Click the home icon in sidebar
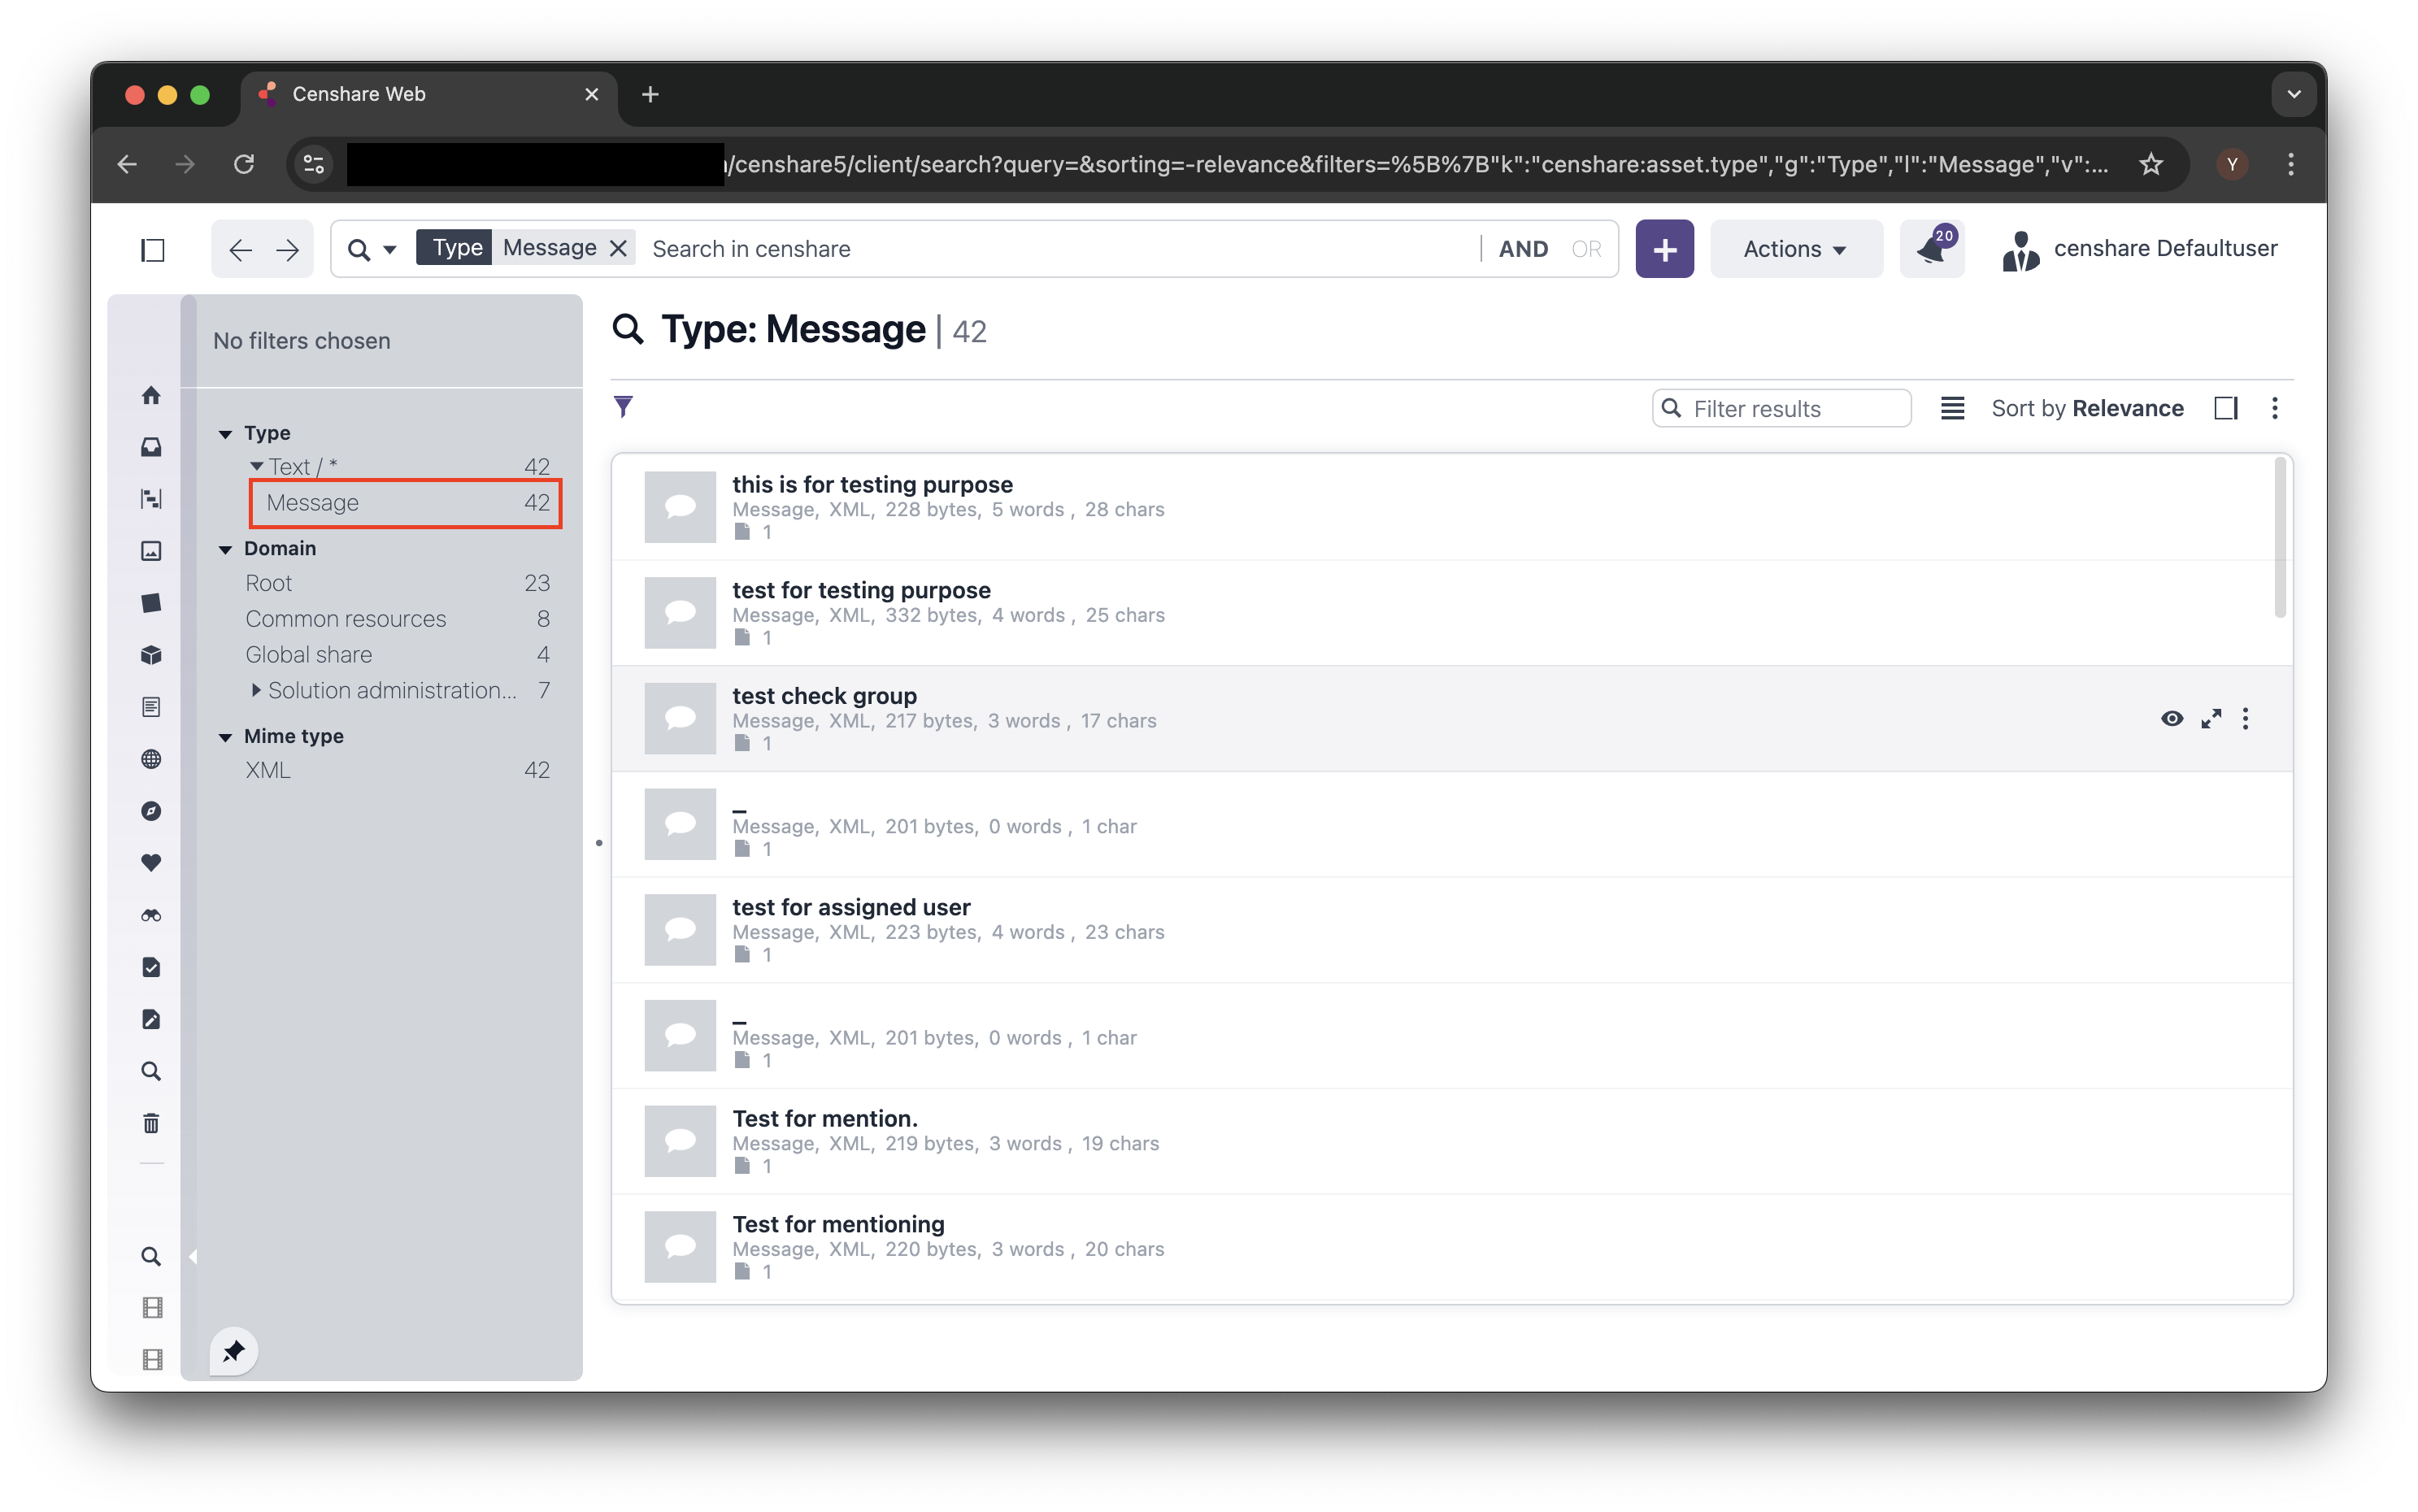The image size is (2418, 1512). tap(151, 395)
